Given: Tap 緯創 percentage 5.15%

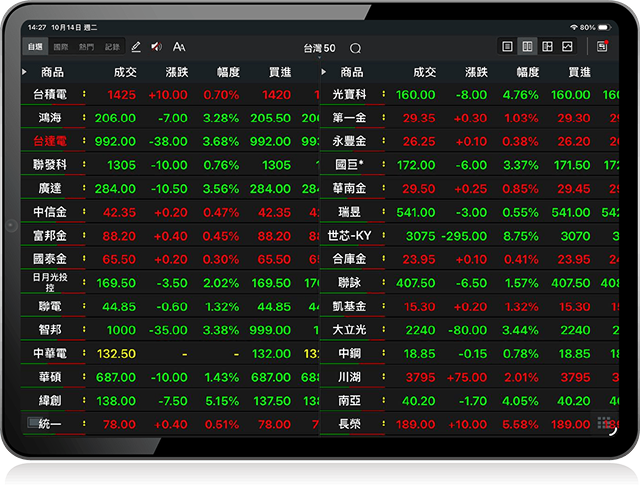Looking at the screenshot, I should (x=222, y=401).
